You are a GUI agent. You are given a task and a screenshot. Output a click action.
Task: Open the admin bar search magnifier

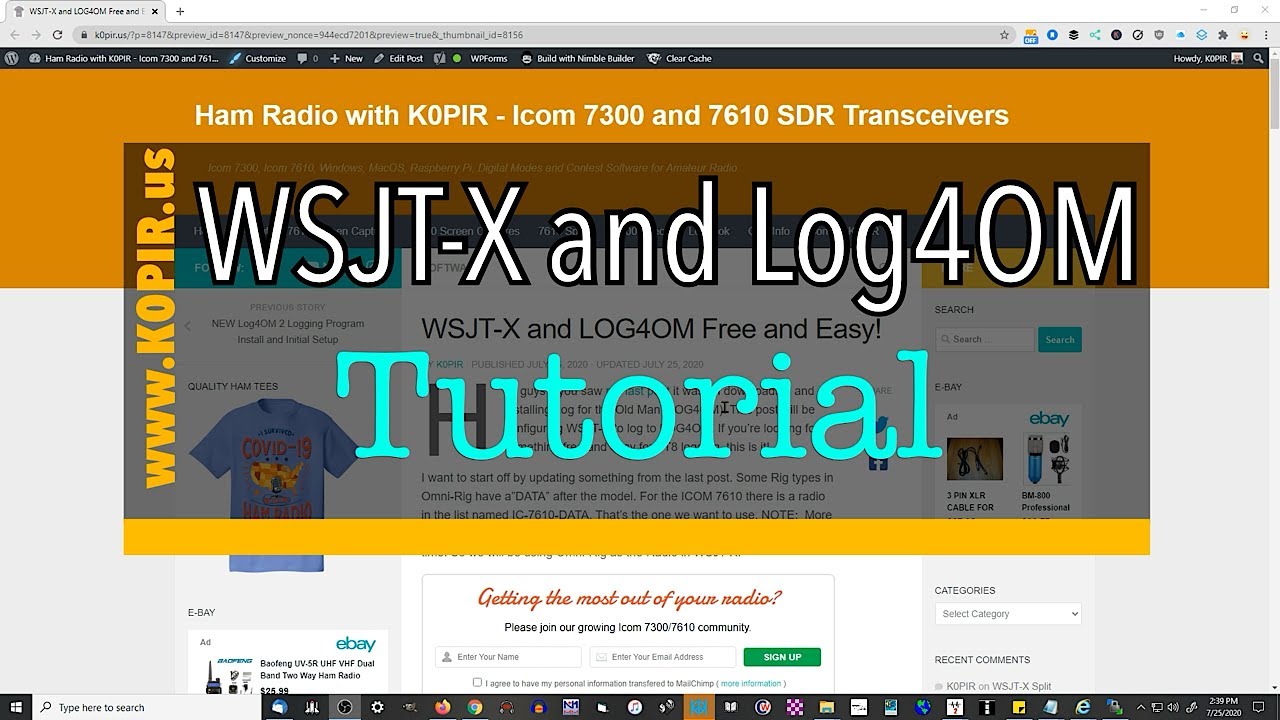pos(1259,59)
